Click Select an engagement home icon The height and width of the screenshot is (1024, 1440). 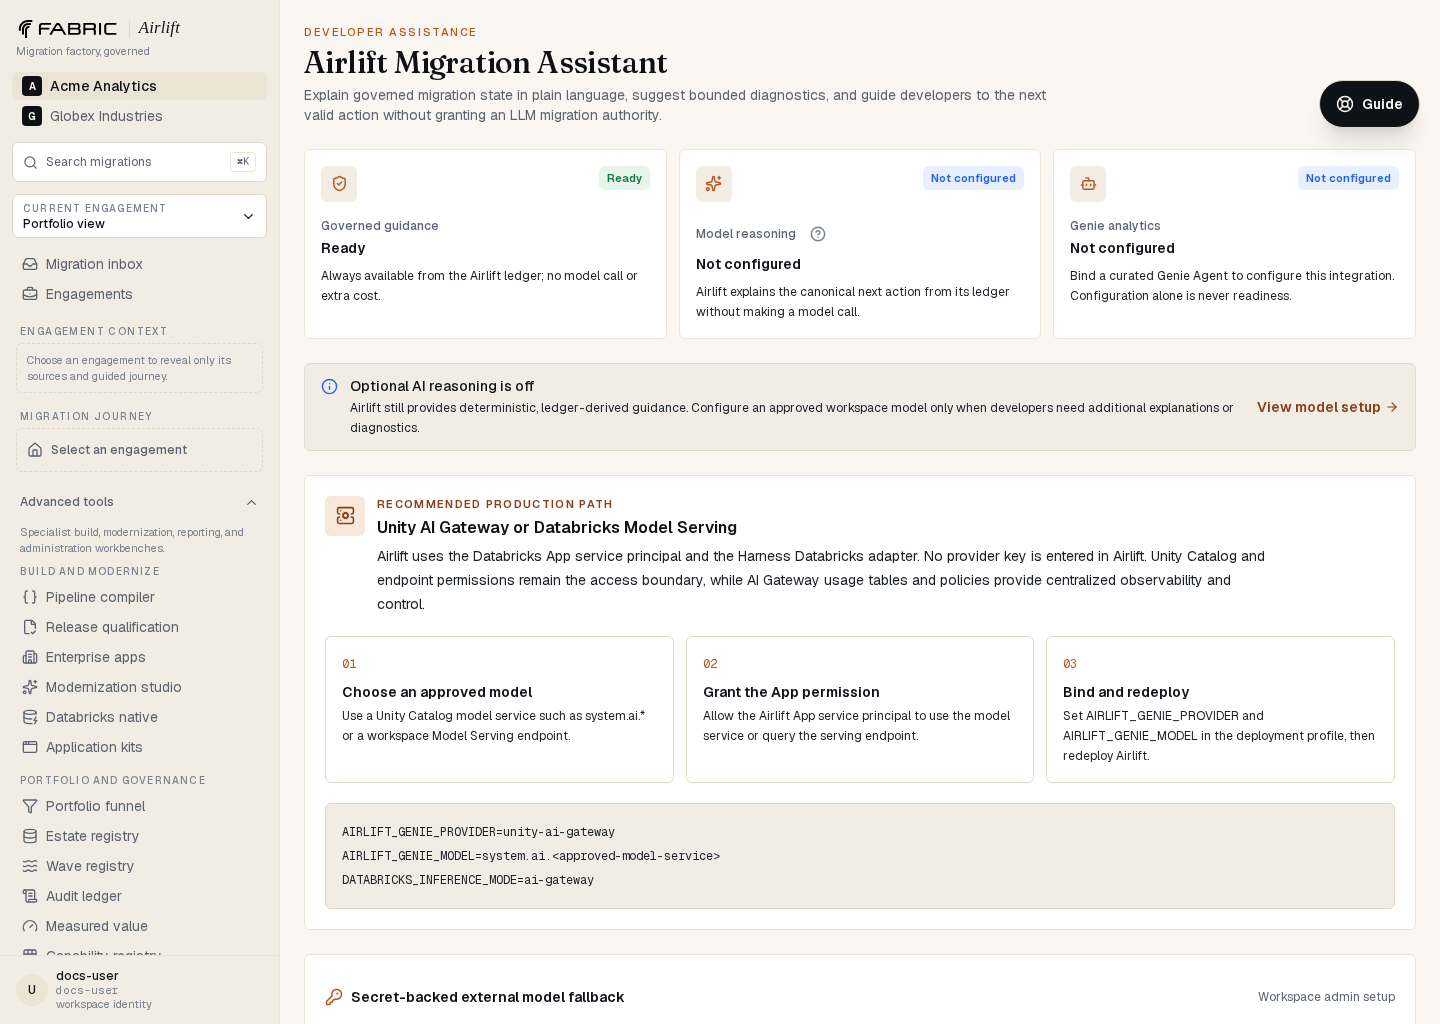pyautogui.click(x=35, y=450)
